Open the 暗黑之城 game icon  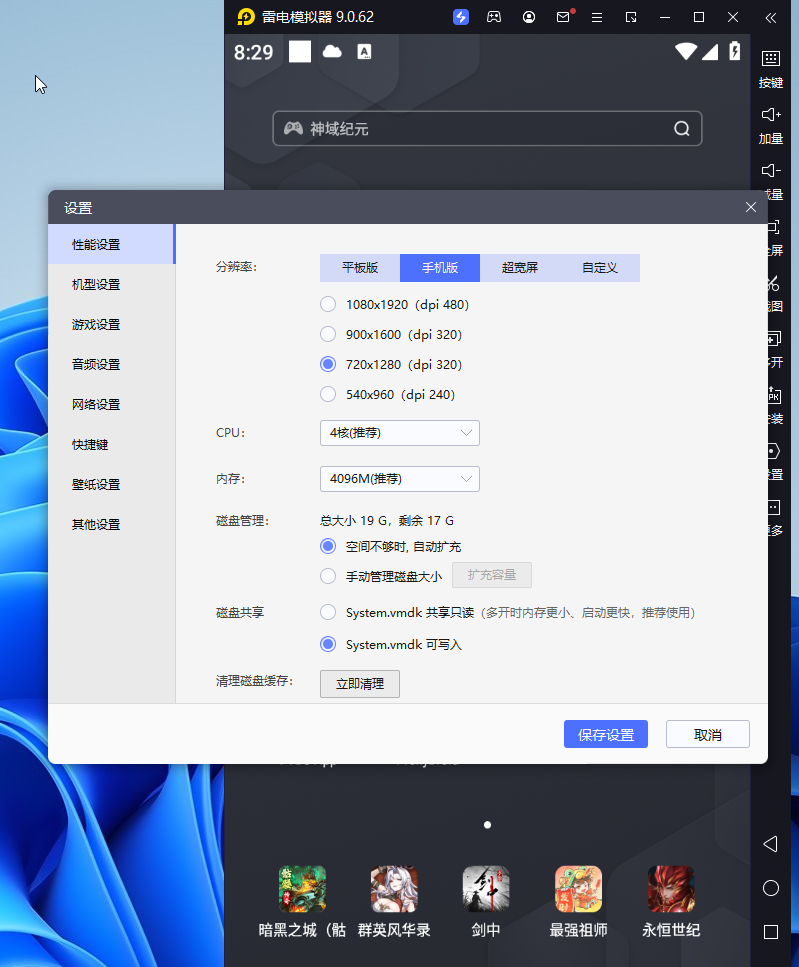tap(302, 889)
